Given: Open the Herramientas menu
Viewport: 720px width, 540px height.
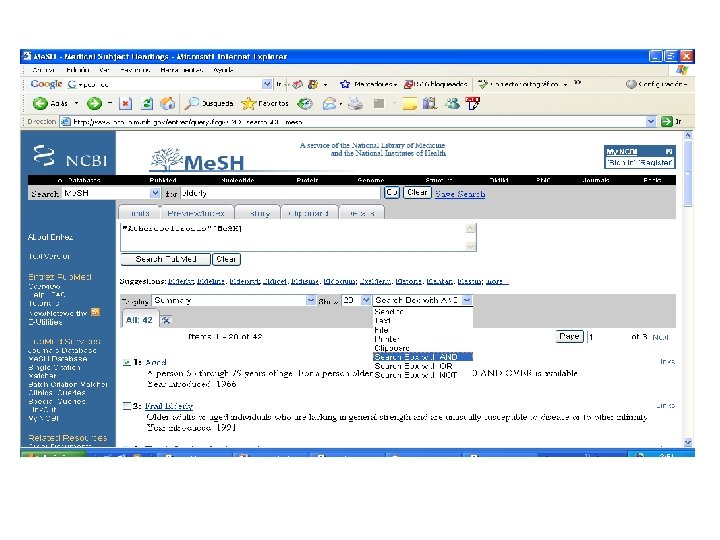Looking at the screenshot, I should click(182, 70).
